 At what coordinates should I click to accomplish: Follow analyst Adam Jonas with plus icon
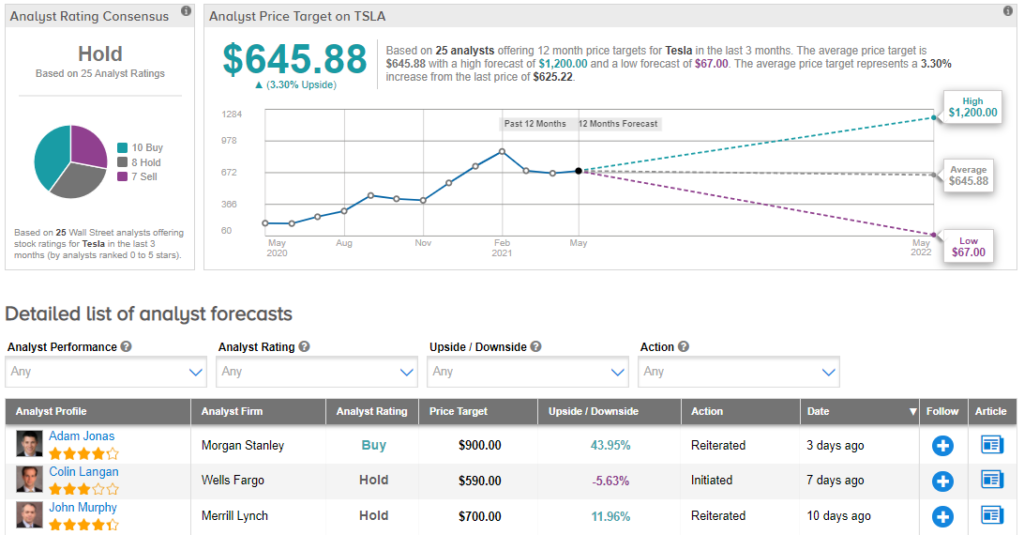942,446
